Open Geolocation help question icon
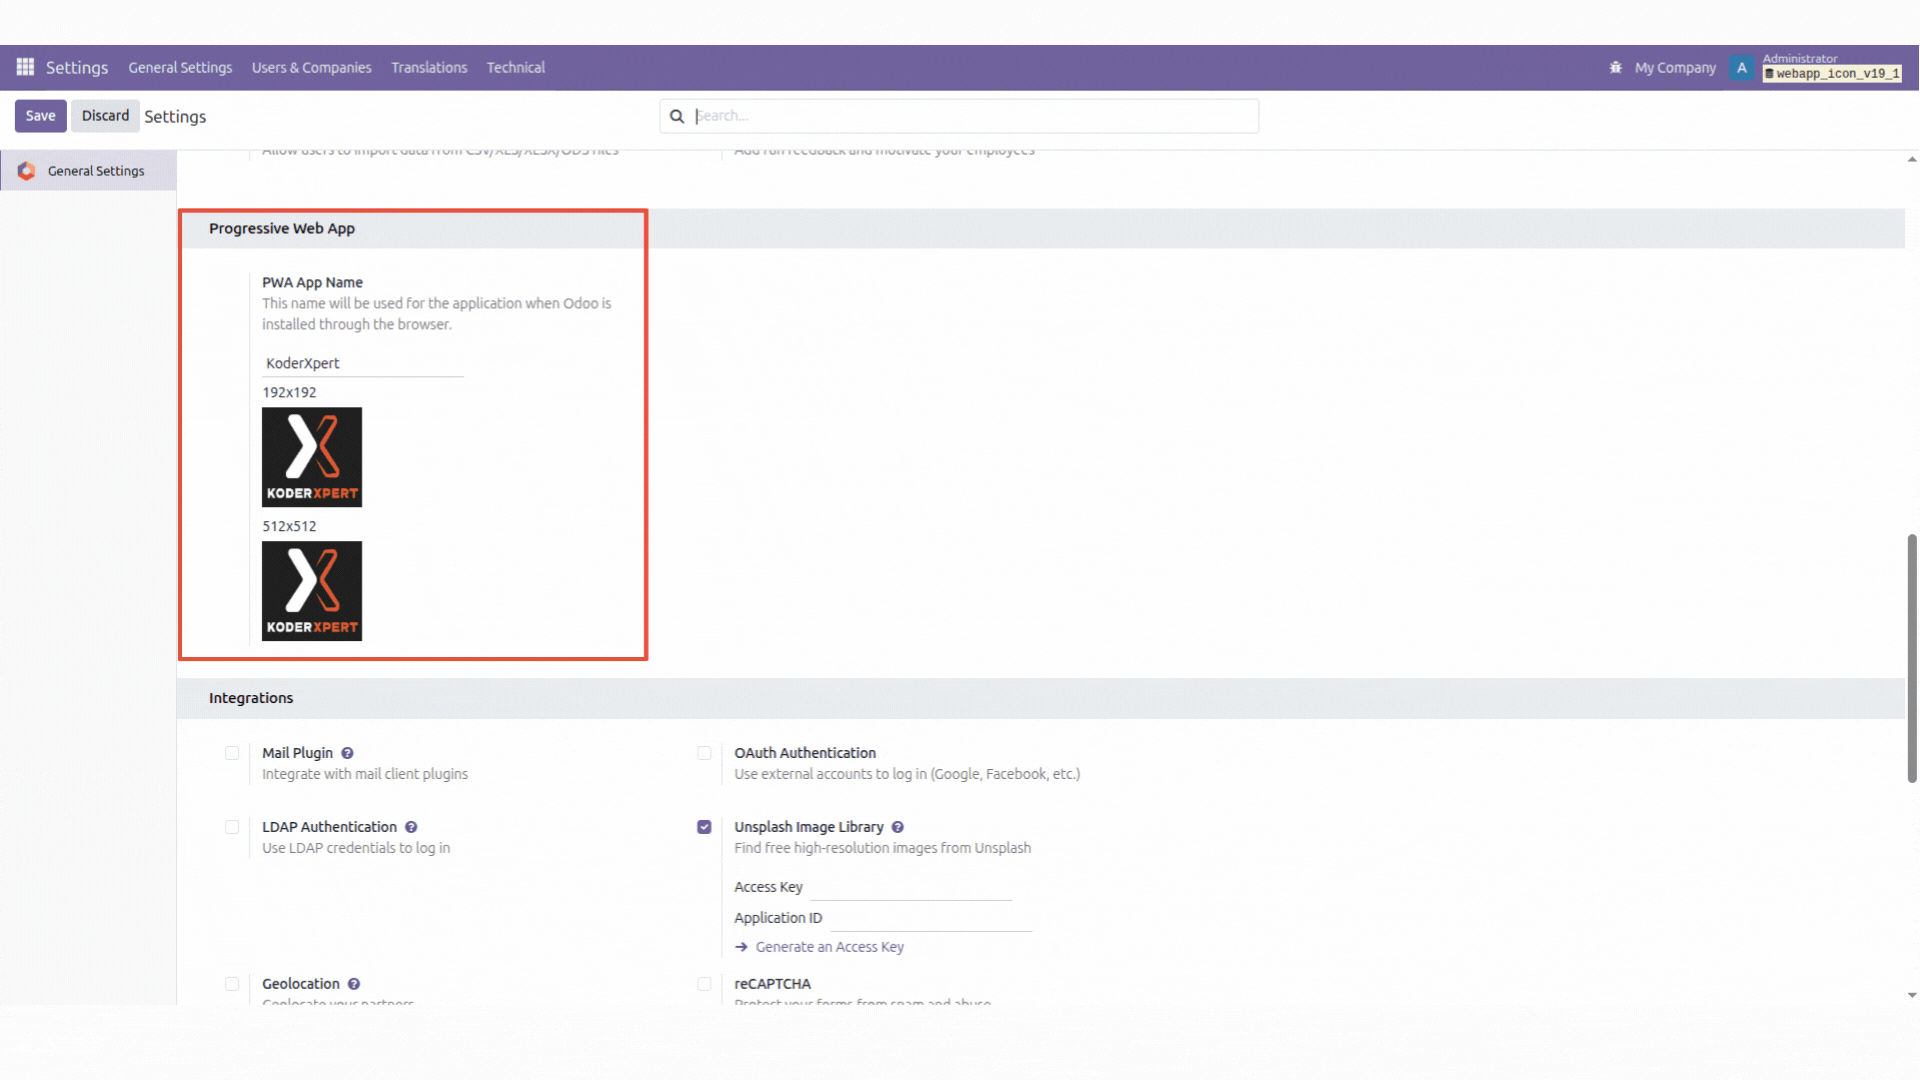 point(354,984)
